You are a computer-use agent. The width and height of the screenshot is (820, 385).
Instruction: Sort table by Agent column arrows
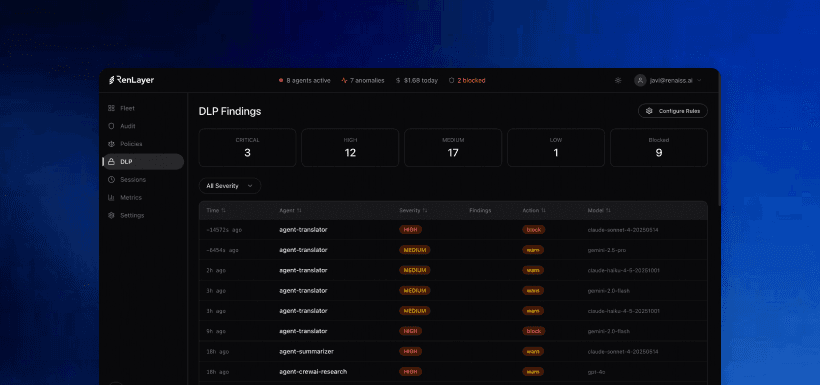point(299,210)
